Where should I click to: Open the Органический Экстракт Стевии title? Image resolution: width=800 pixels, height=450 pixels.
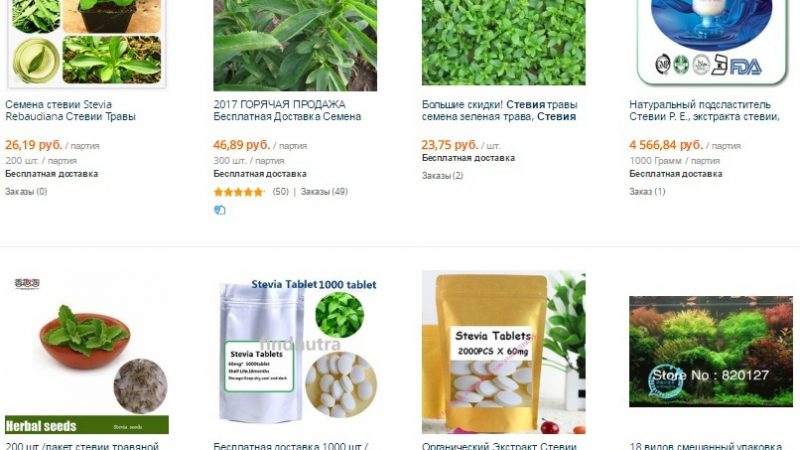[x=499, y=445]
